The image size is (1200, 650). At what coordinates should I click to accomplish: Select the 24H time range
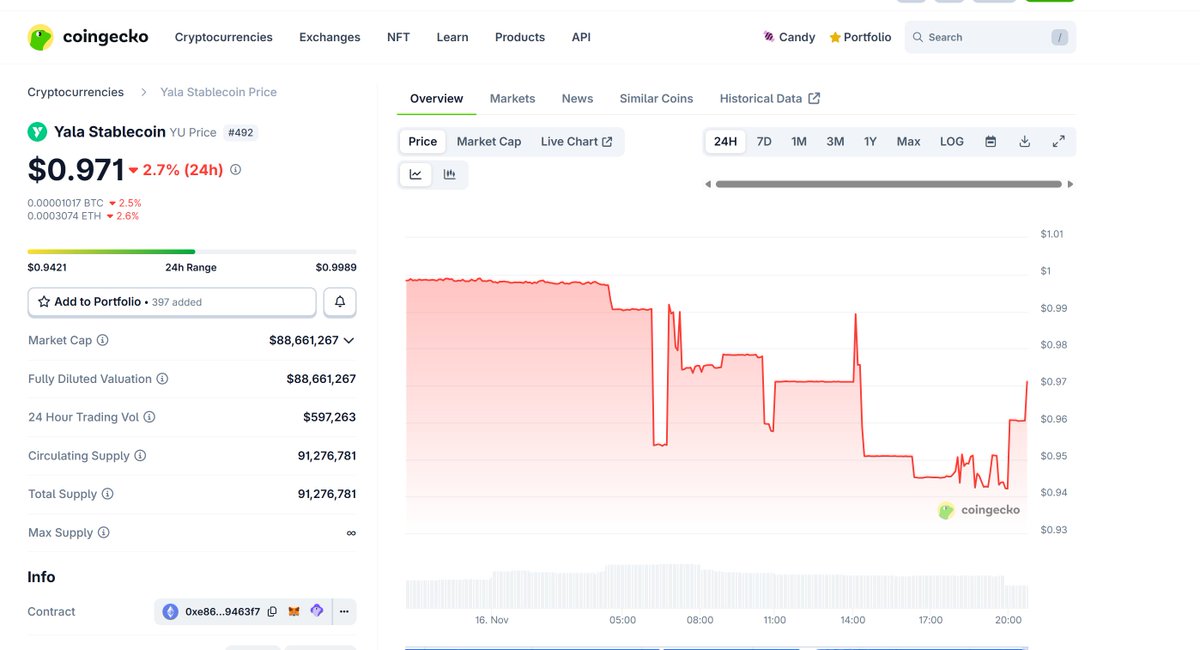[x=725, y=142]
